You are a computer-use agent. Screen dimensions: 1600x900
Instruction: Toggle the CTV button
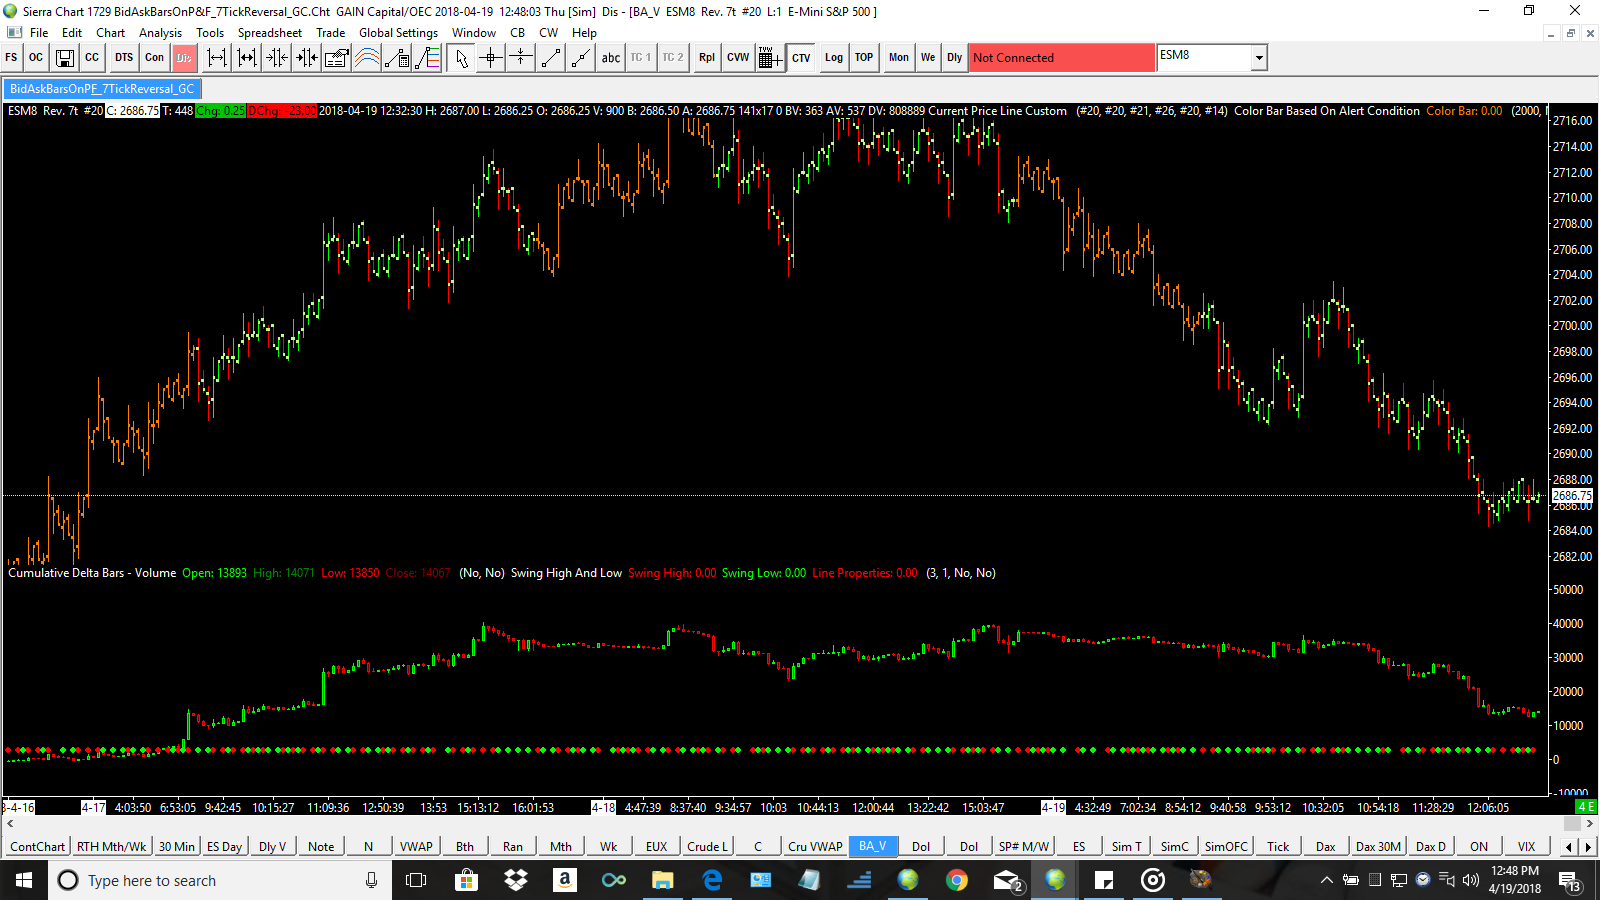point(801,58)
